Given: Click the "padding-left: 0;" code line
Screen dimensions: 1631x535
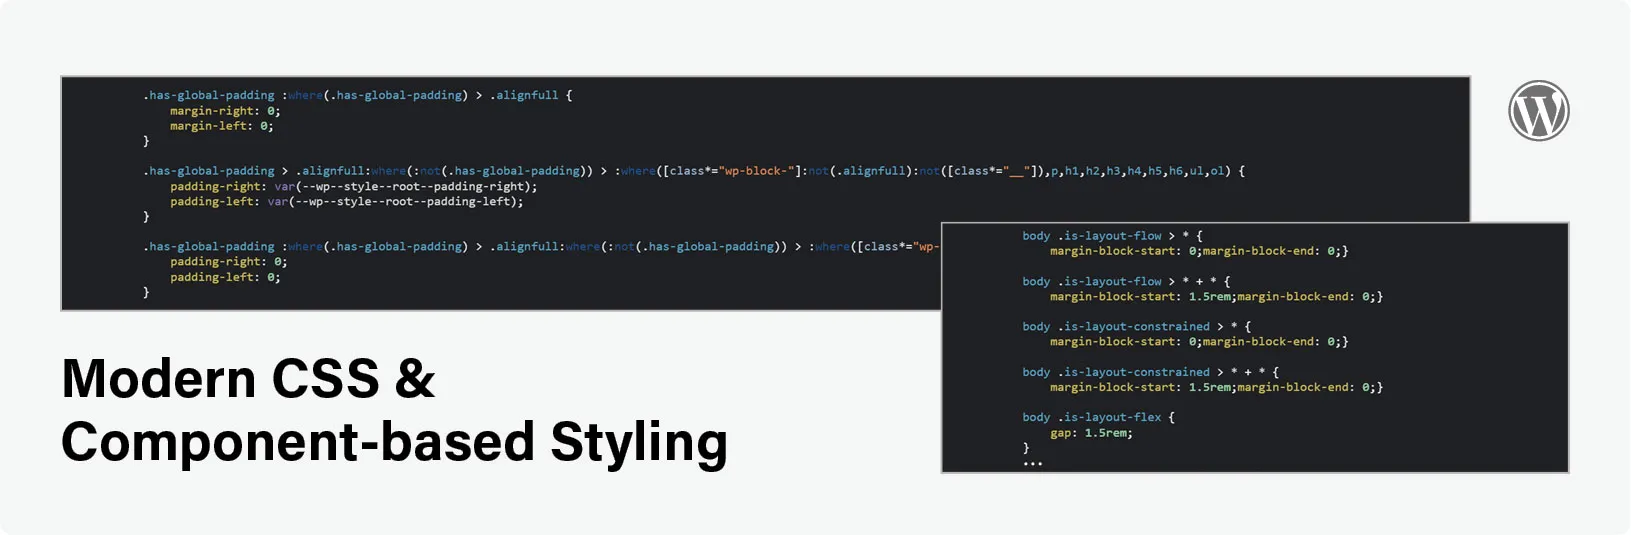Looking at the screenshot, I should 225,277.
